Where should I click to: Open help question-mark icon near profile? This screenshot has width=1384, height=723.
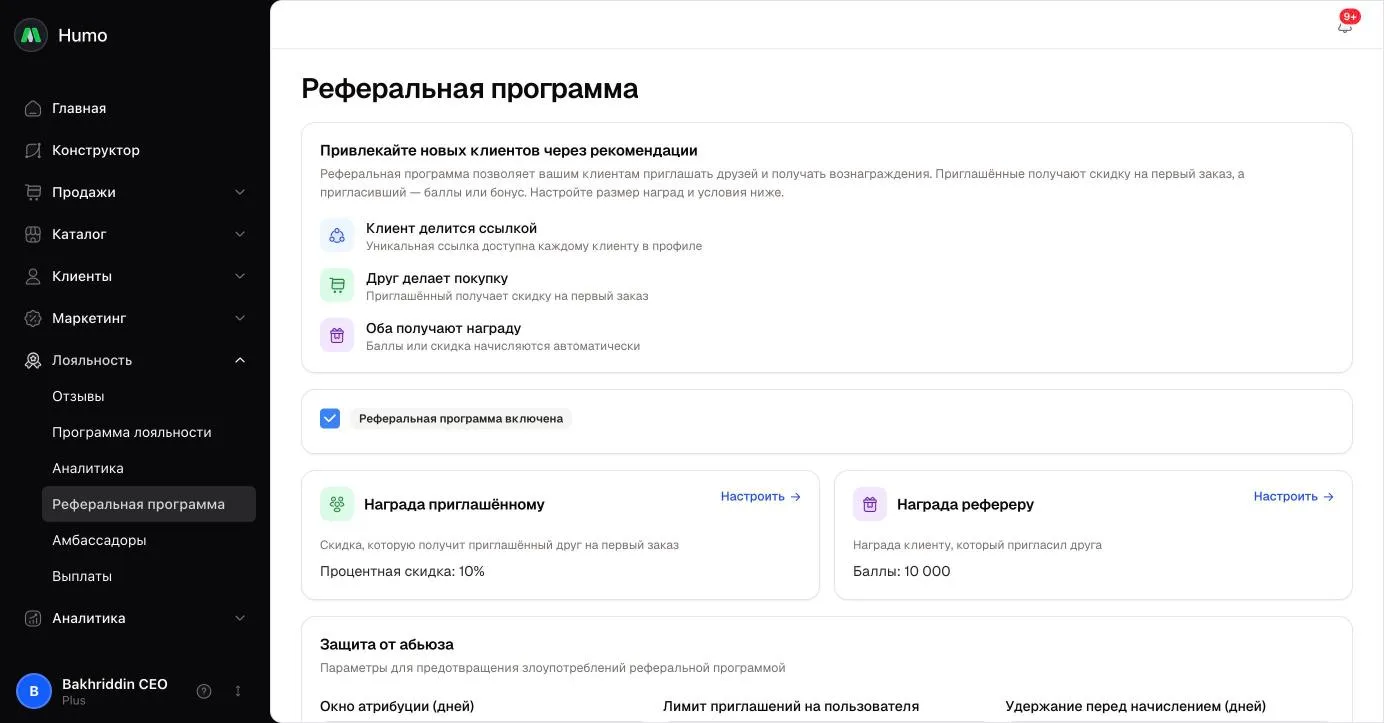(204, 691)
